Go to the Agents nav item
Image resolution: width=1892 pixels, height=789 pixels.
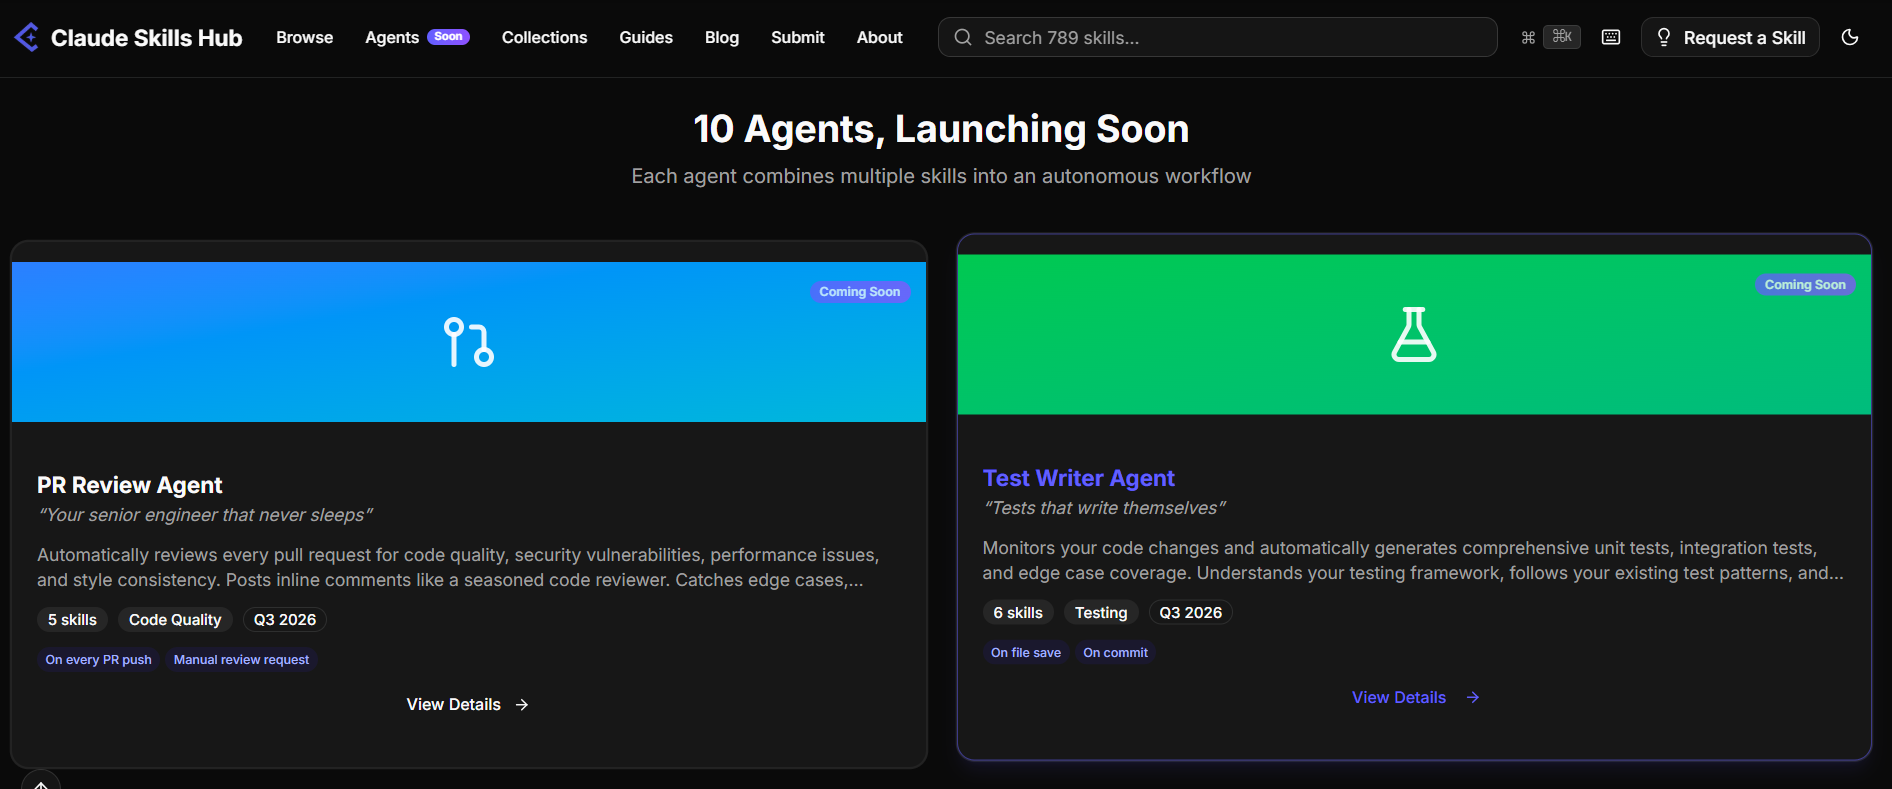tap(392, 37)
